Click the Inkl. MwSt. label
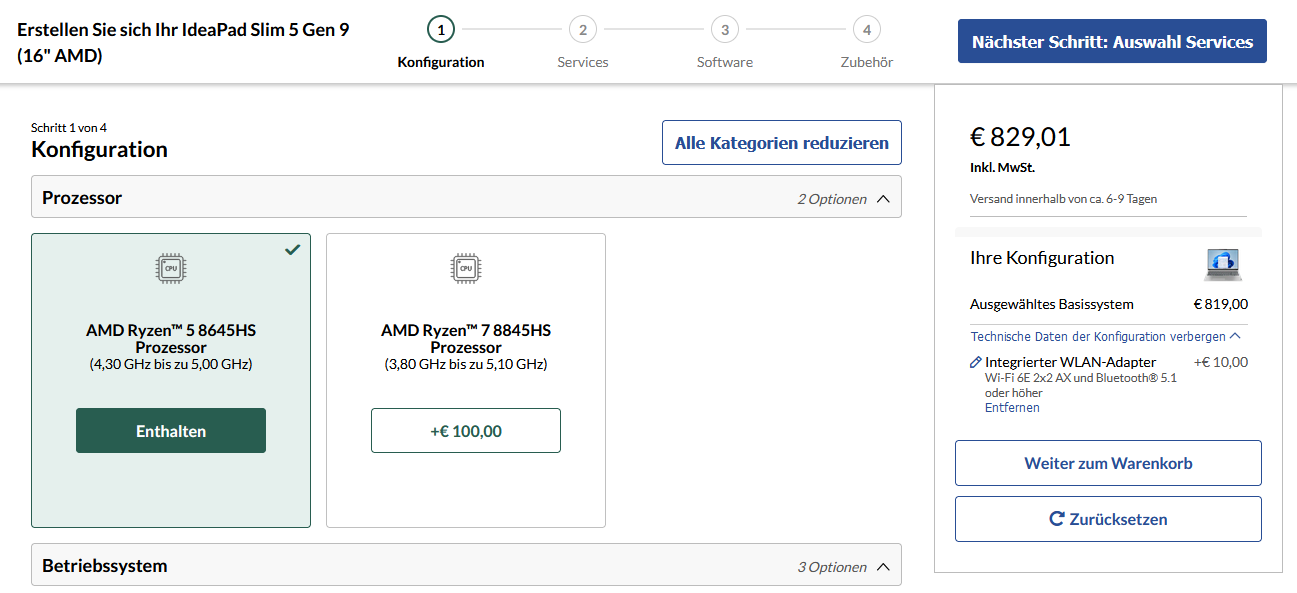1297x593 pixels. click(1002, 167)
